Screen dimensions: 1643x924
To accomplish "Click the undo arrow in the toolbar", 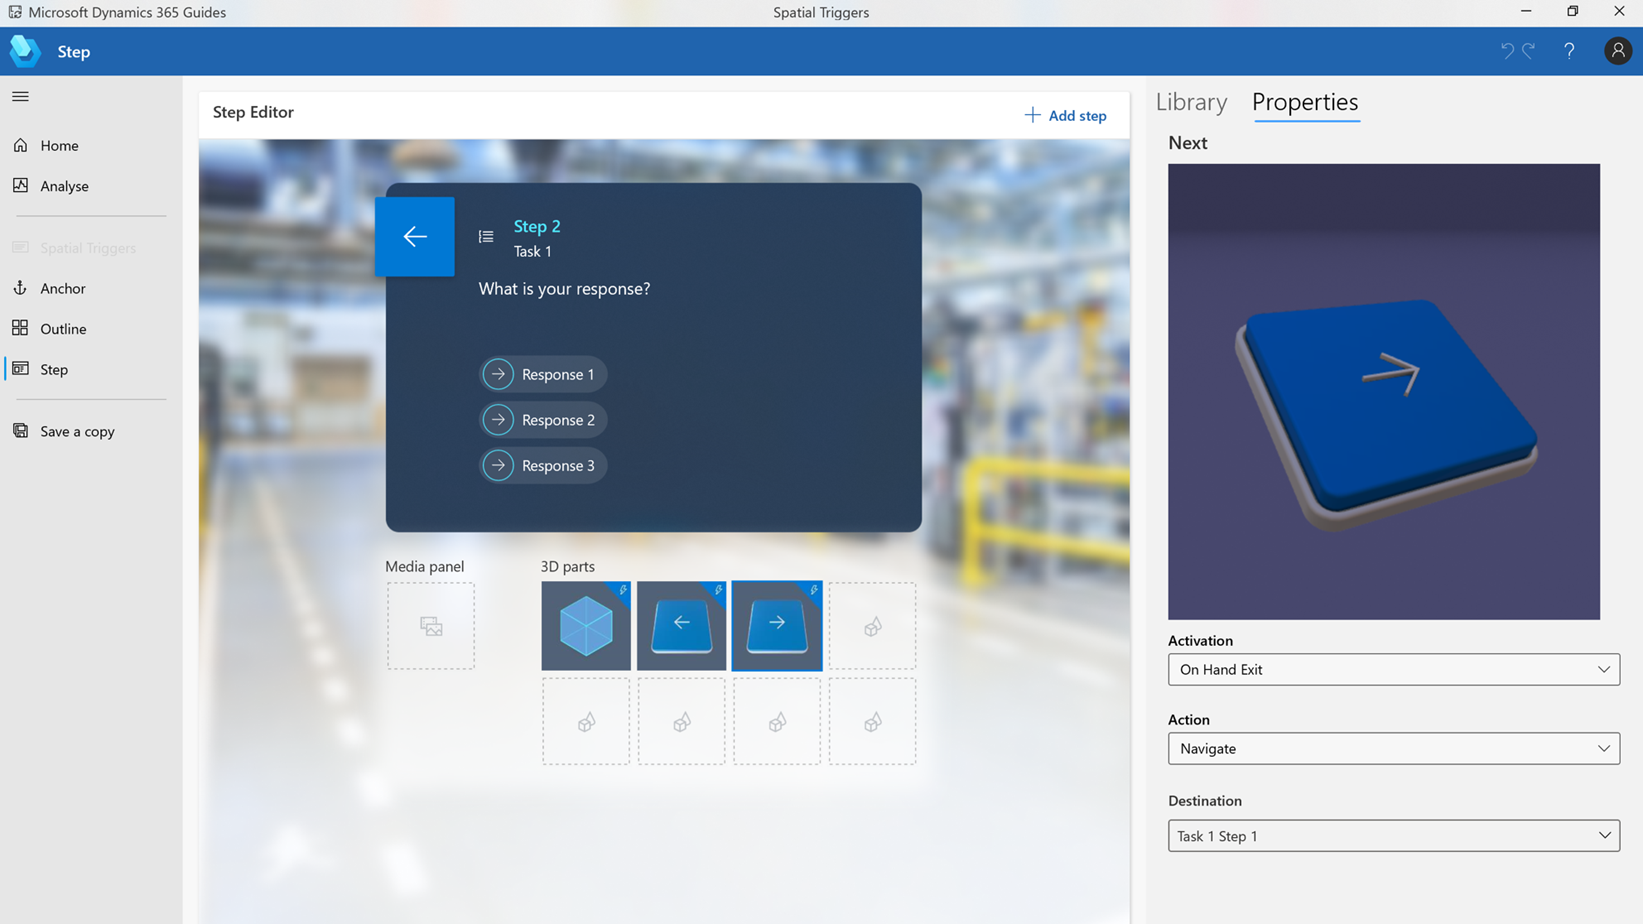I will pos(1508,50).
